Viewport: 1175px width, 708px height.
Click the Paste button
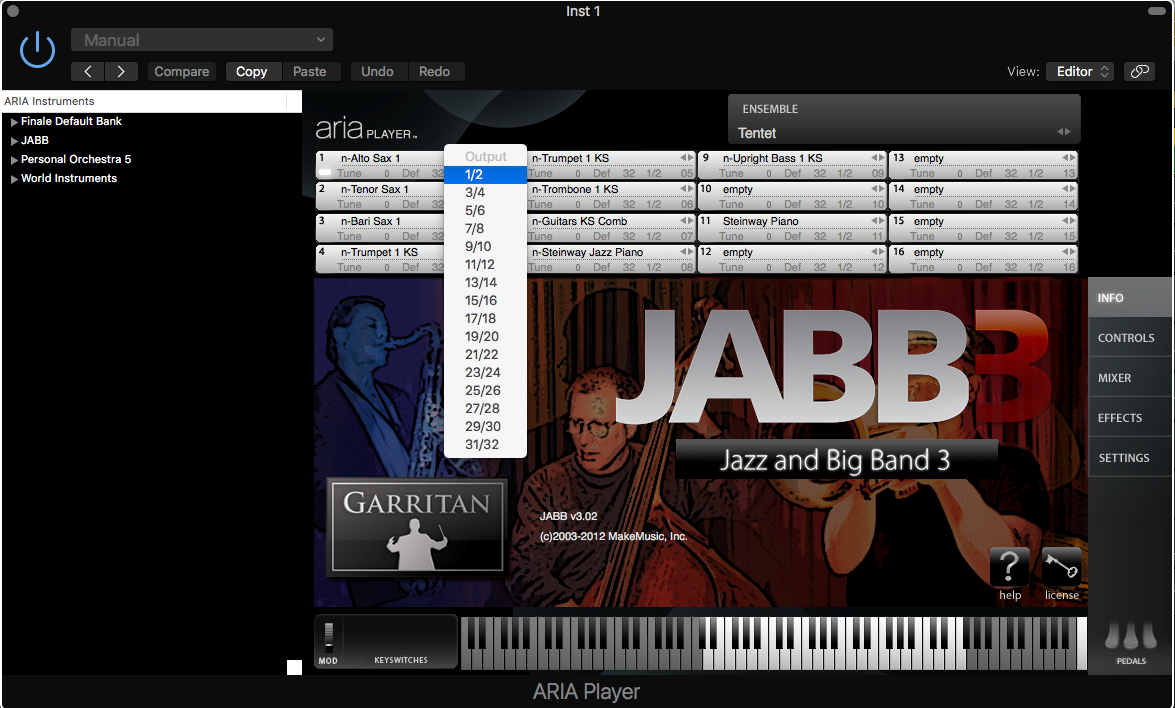tap(309, 71)
